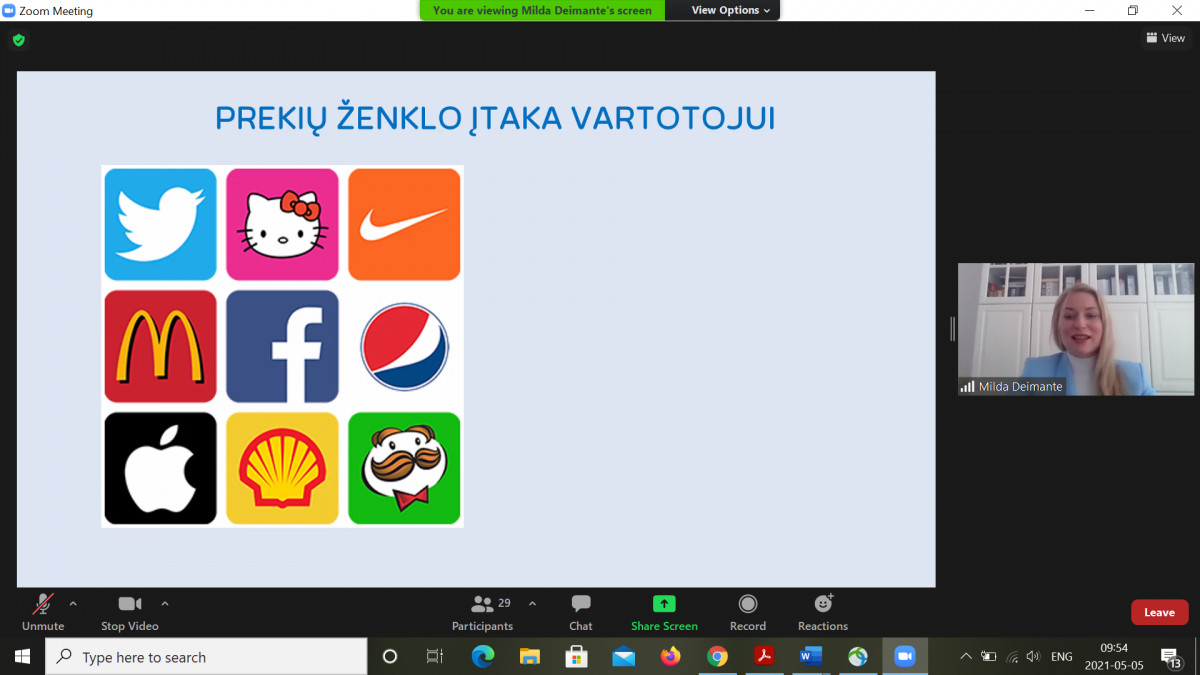
Task: Click the Milda Deimante name label
Action: tap(1020, 387)
